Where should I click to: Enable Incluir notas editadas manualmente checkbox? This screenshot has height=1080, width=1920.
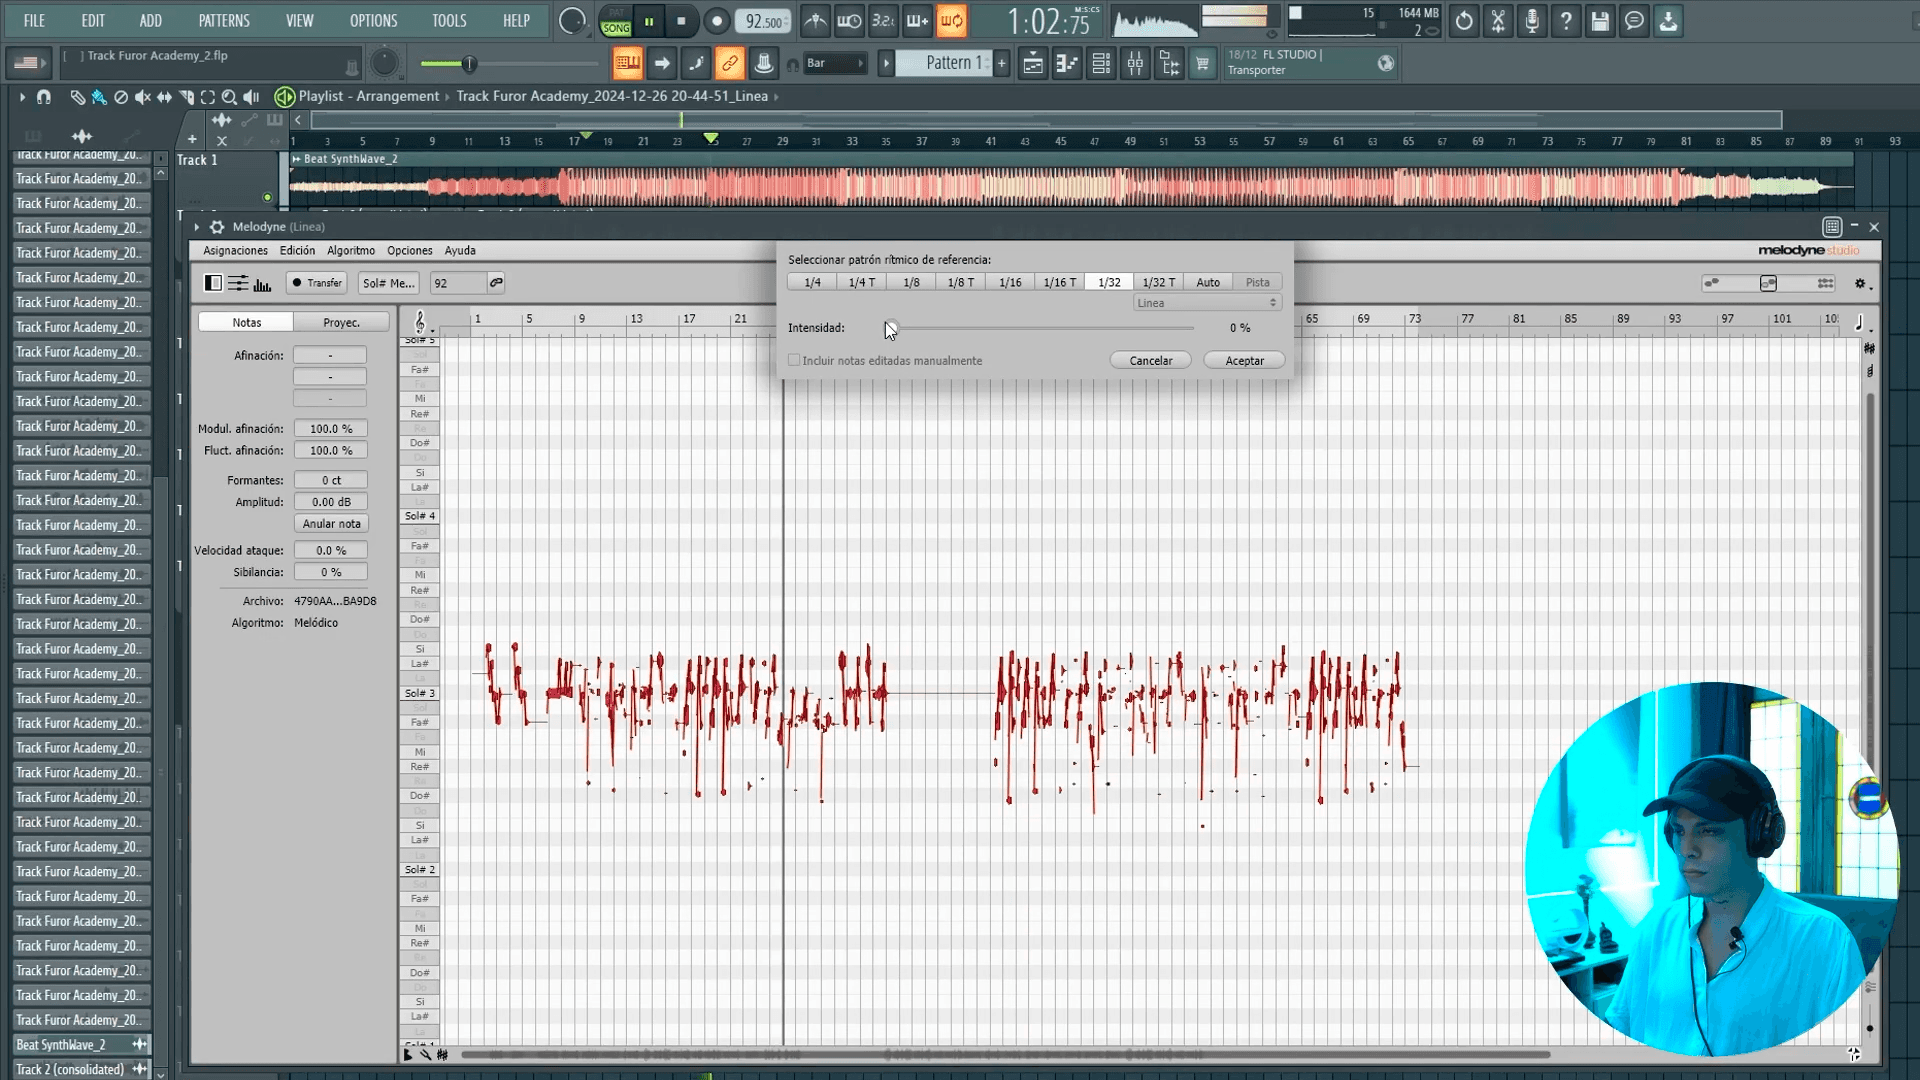pos(794,361)
